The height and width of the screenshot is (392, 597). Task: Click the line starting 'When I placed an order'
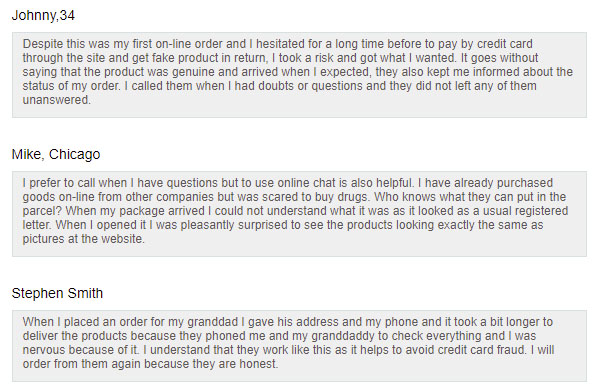(x=287, y=322)
